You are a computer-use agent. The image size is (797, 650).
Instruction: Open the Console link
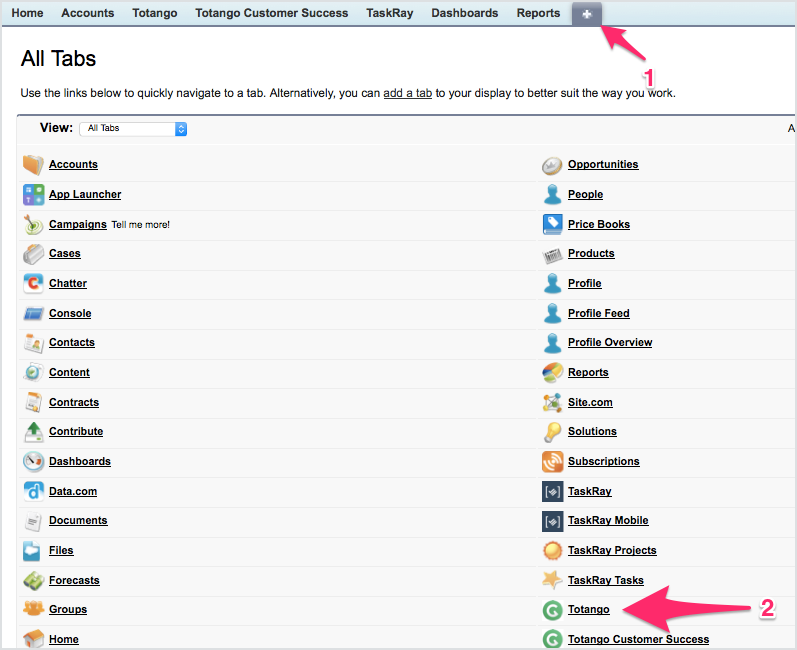[70, 314]
